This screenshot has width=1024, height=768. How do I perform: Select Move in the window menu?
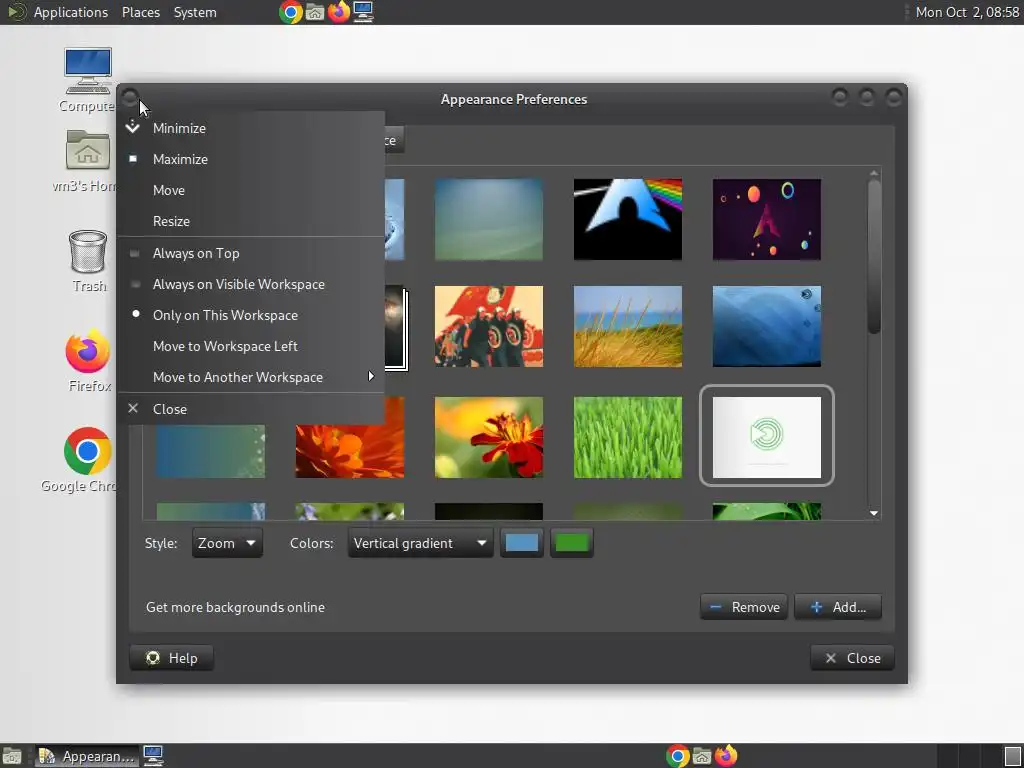pos(251,190)
